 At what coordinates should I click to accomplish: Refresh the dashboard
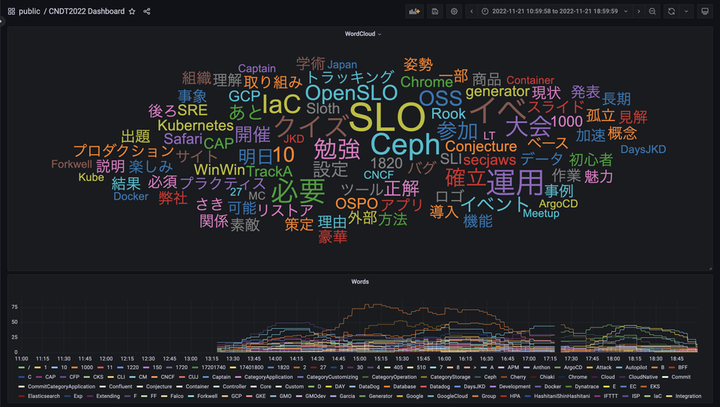(671, 11)
